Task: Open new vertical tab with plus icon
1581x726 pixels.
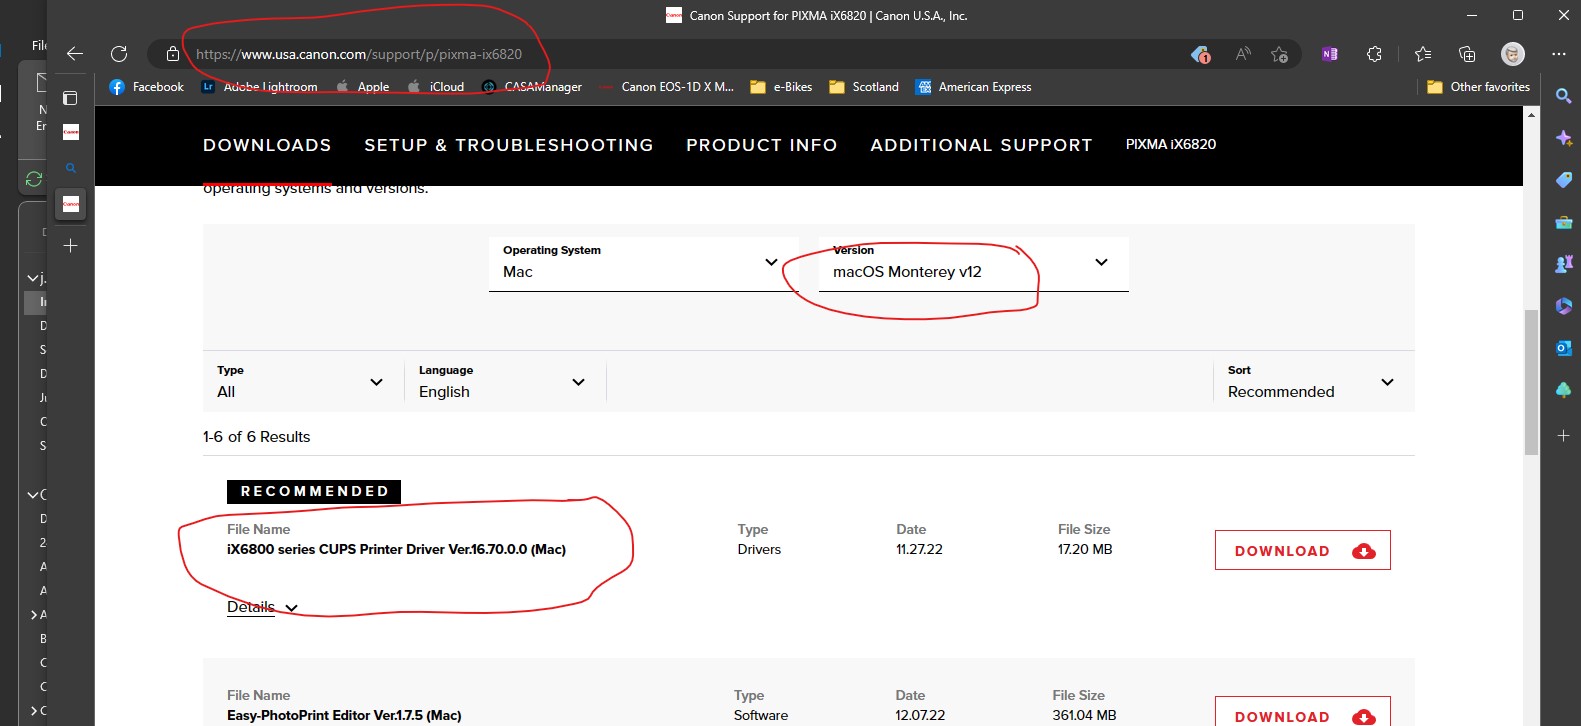Action: 71,245
